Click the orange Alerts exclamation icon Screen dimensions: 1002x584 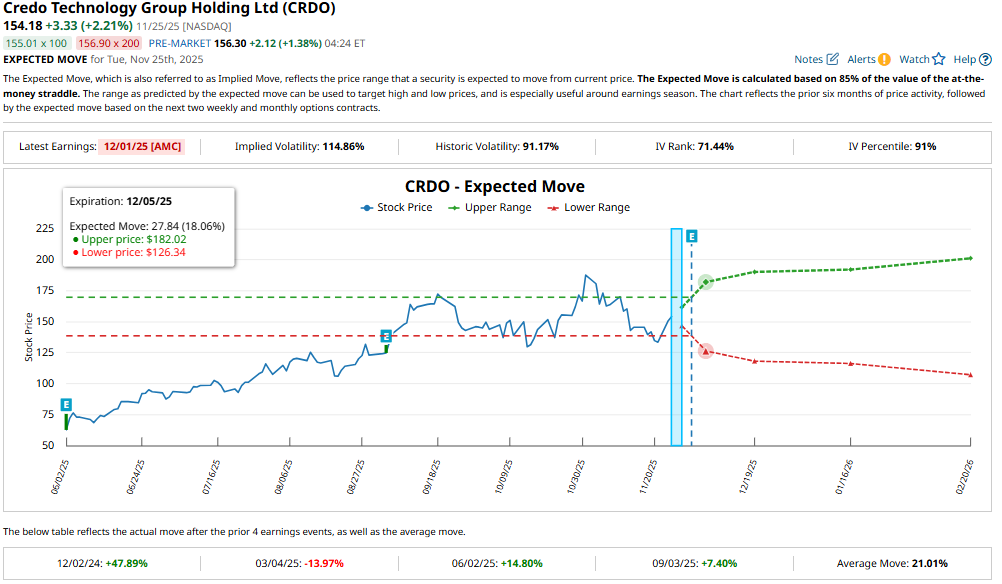[884, 60]
